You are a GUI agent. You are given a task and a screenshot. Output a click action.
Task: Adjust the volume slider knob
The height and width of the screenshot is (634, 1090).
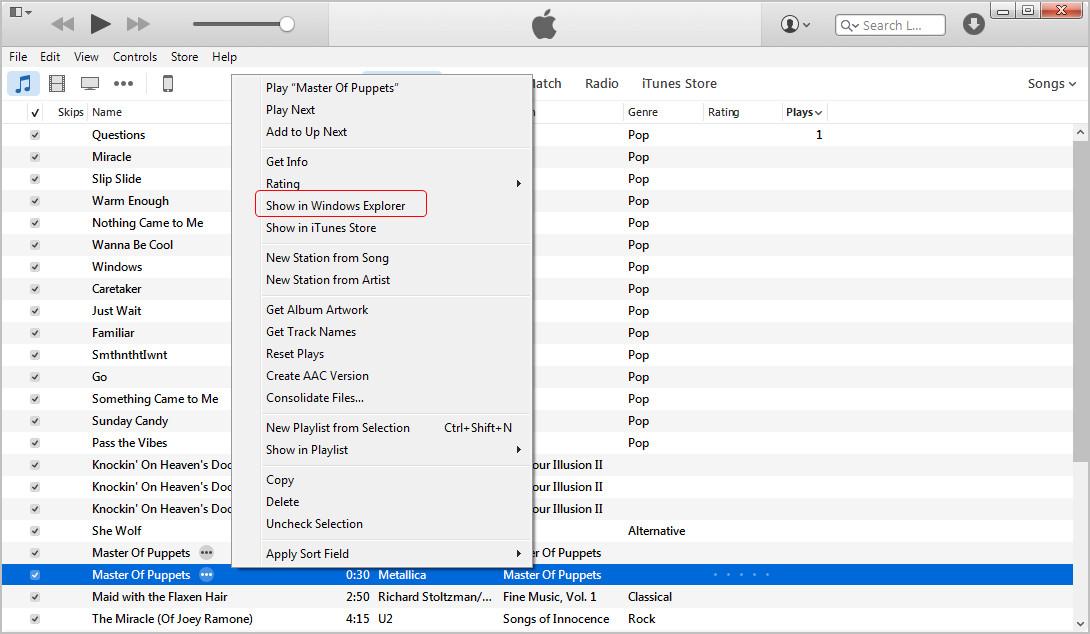pos(287,24)
